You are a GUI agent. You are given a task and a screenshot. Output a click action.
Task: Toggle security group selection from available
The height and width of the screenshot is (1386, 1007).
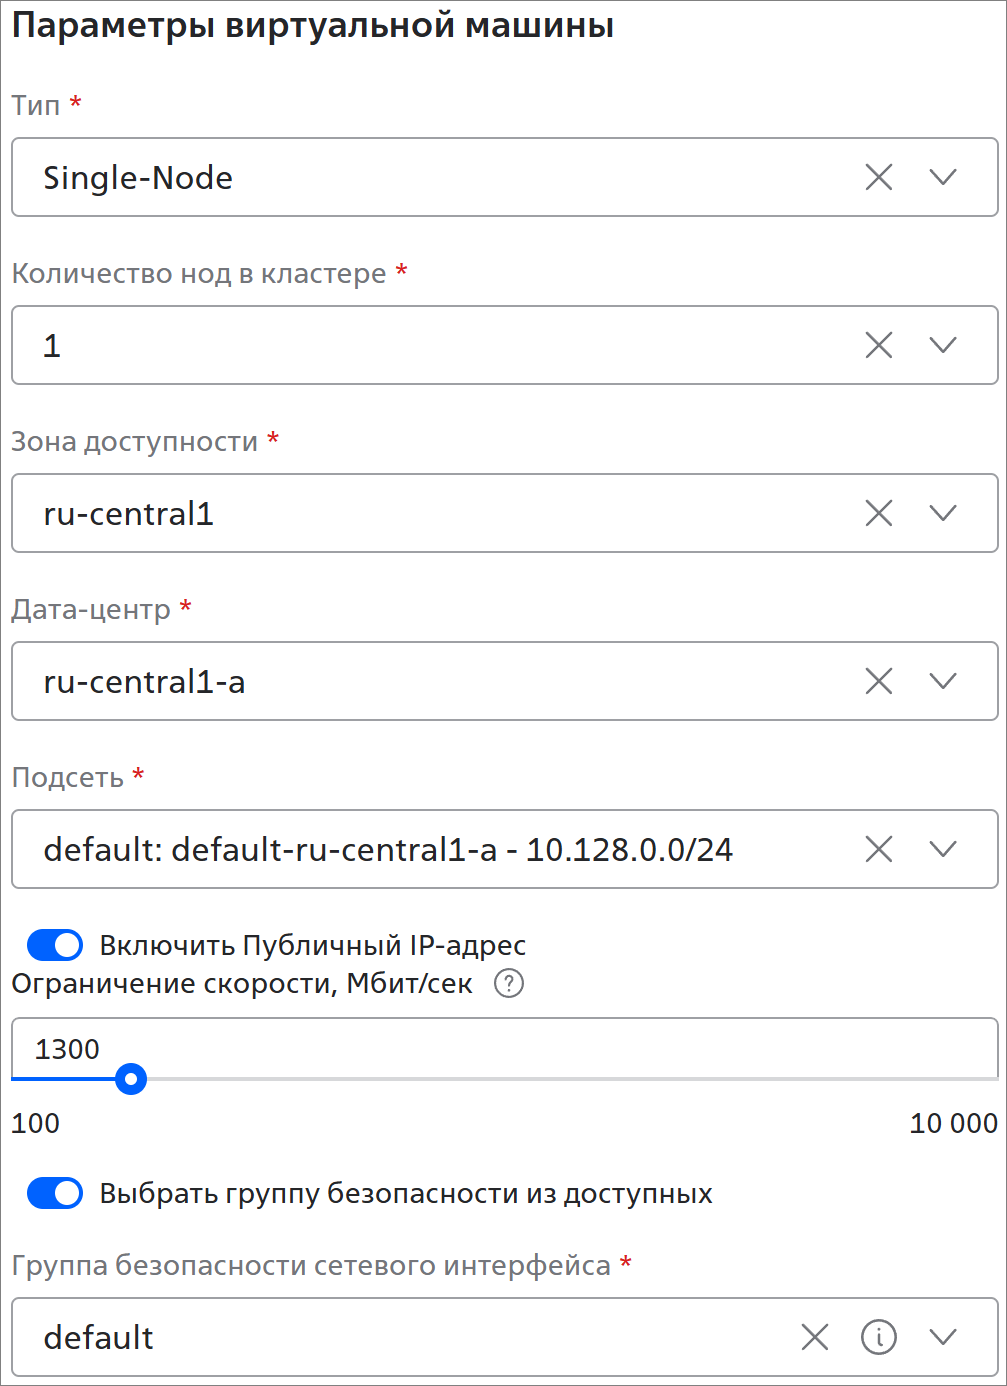click(x=55, y=1193)
